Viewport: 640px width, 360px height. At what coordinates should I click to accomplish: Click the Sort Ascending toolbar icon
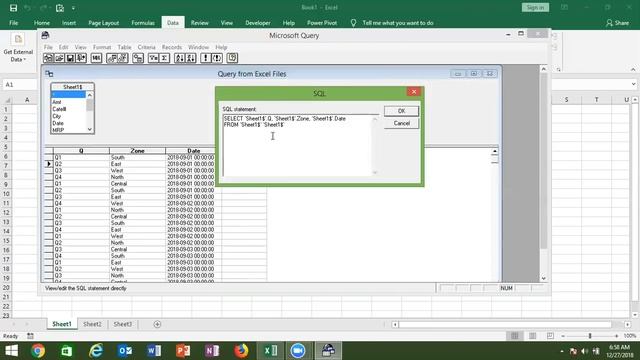[x=180, y=58]
